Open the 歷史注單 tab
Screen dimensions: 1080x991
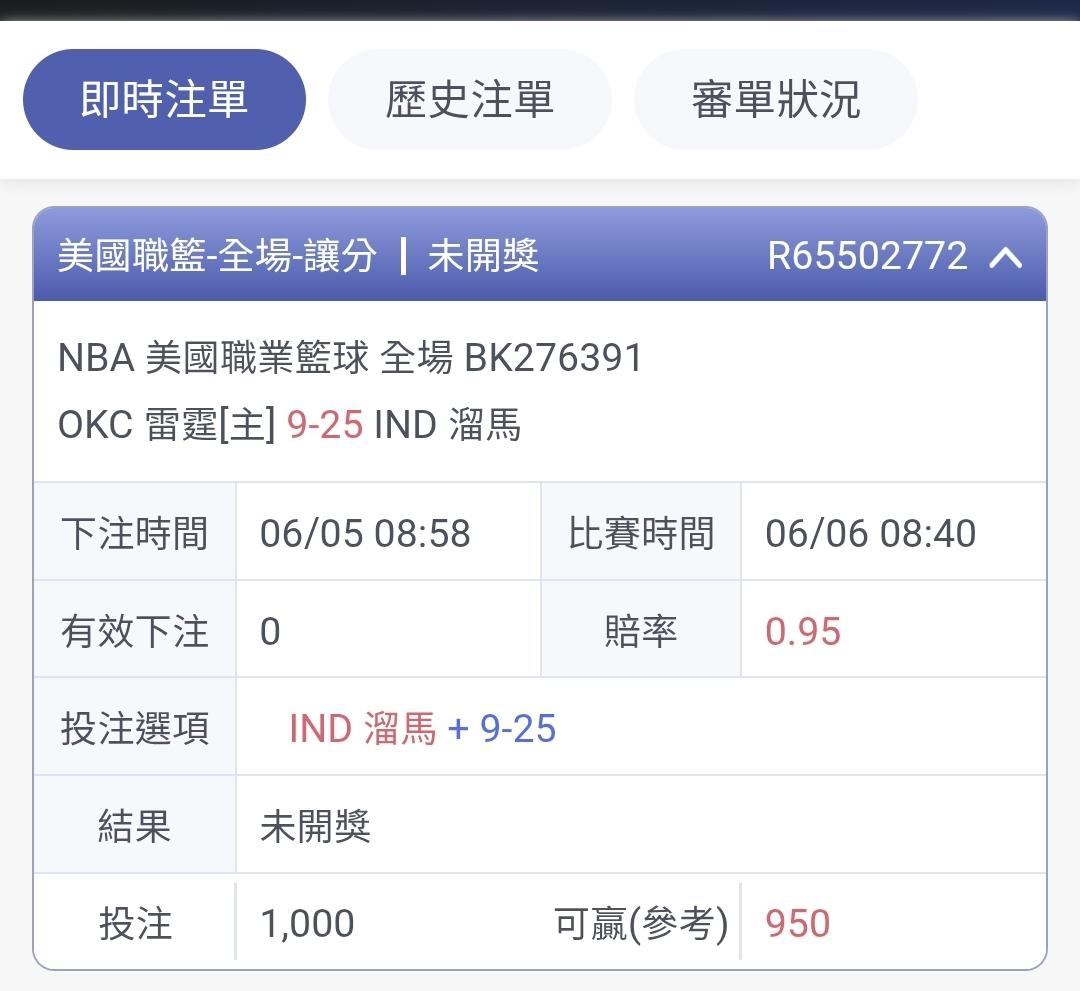(x=469, y=99)
